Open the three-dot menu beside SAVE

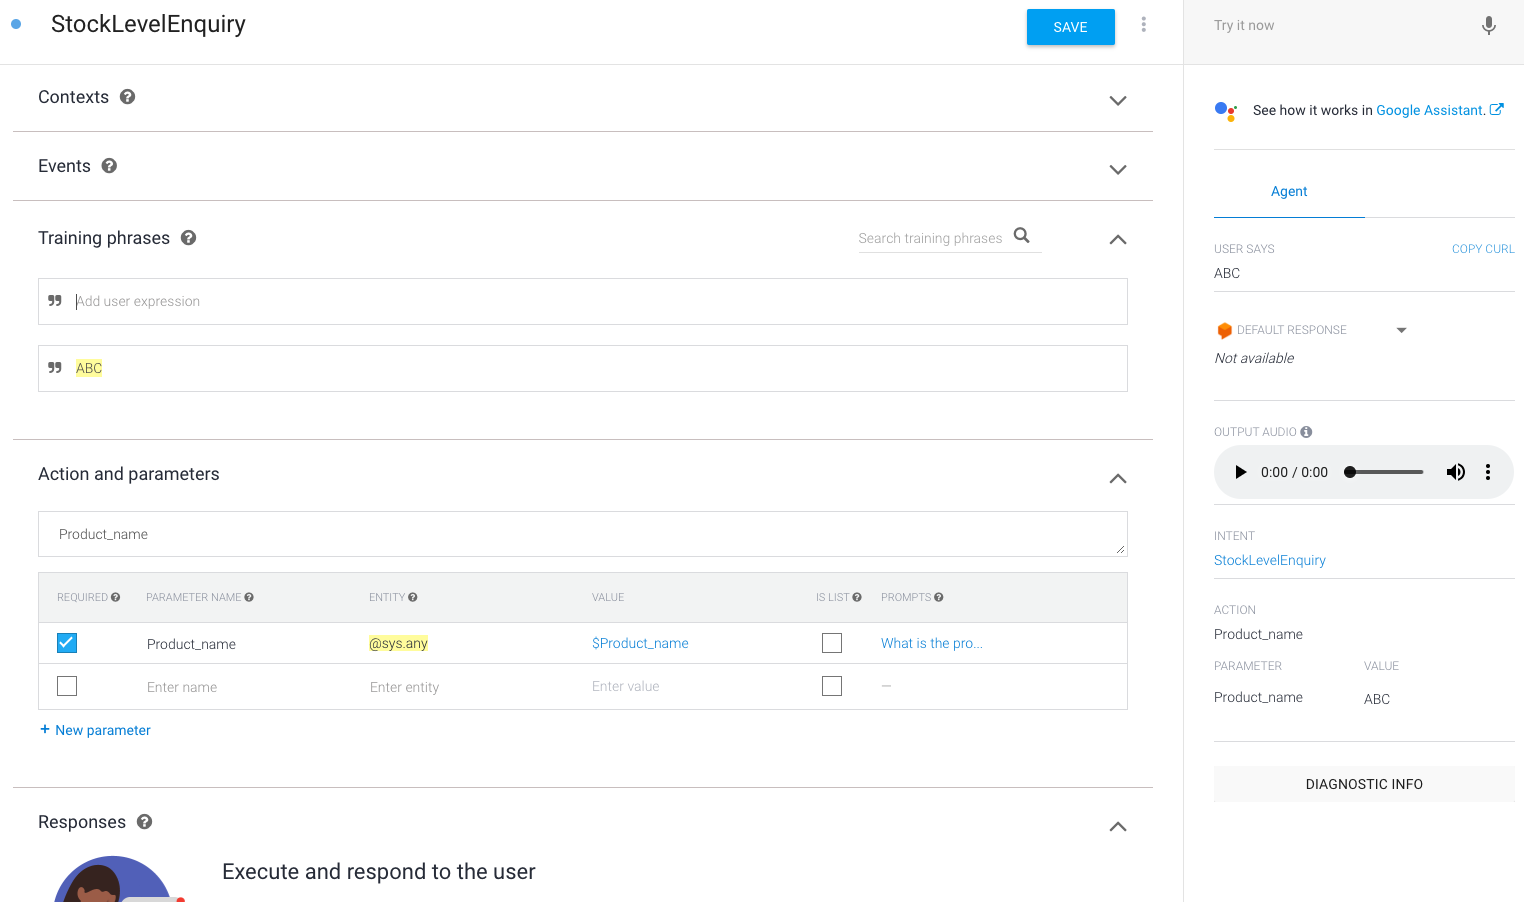(1143, 25)
